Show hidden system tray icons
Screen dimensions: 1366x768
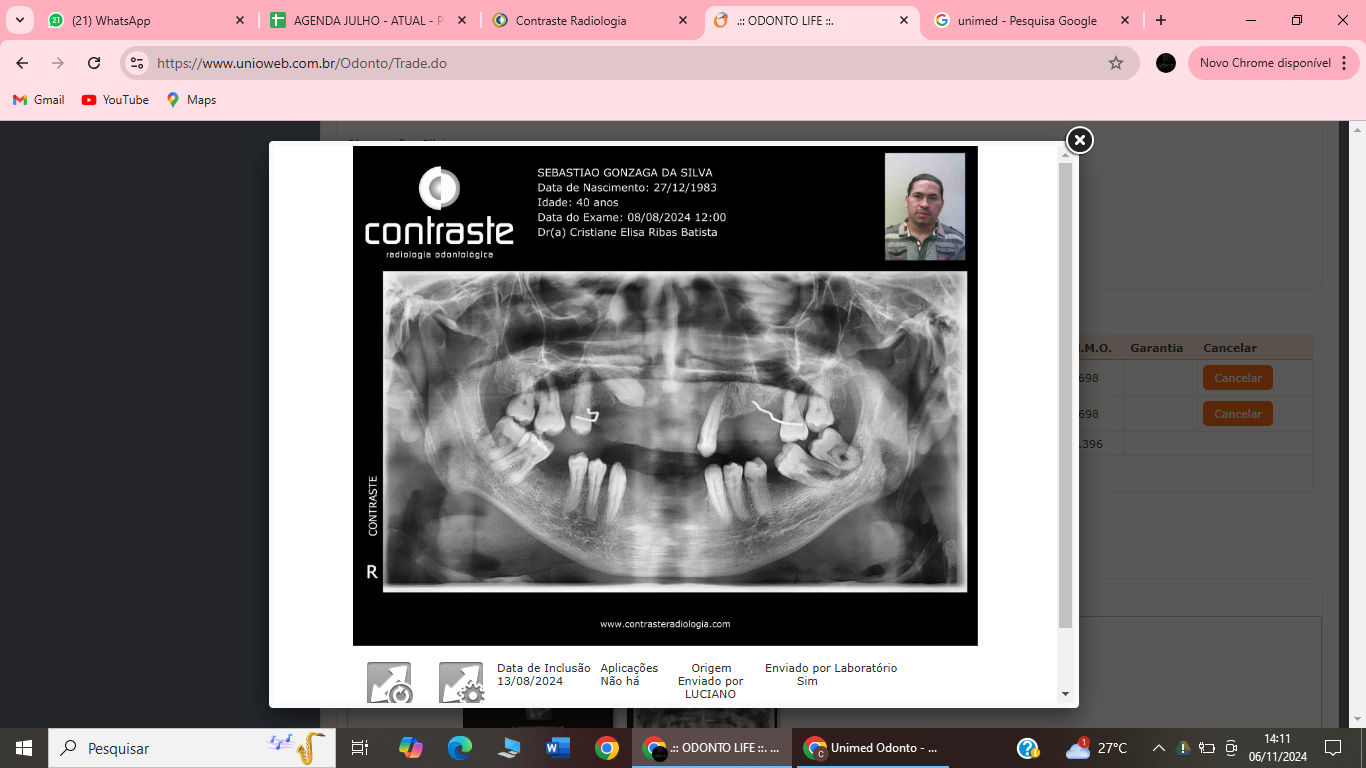1158,748
